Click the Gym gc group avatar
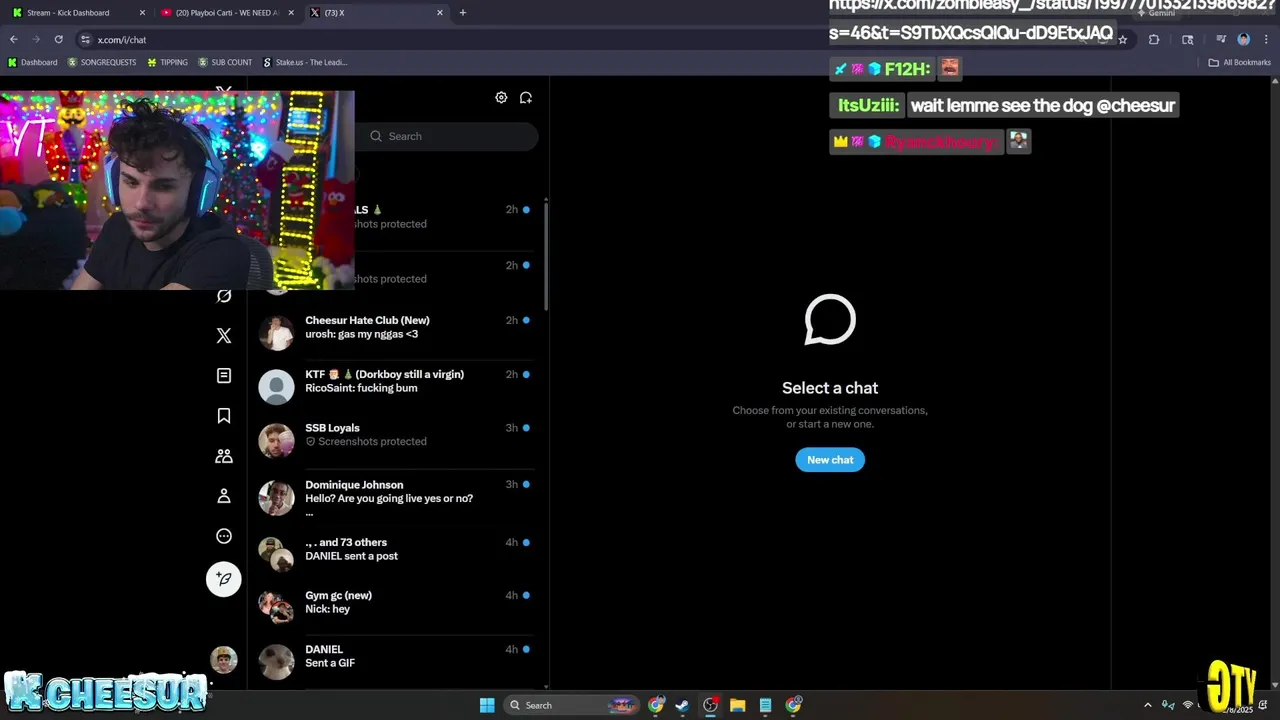1280x720 pixels. click(276, 605)
